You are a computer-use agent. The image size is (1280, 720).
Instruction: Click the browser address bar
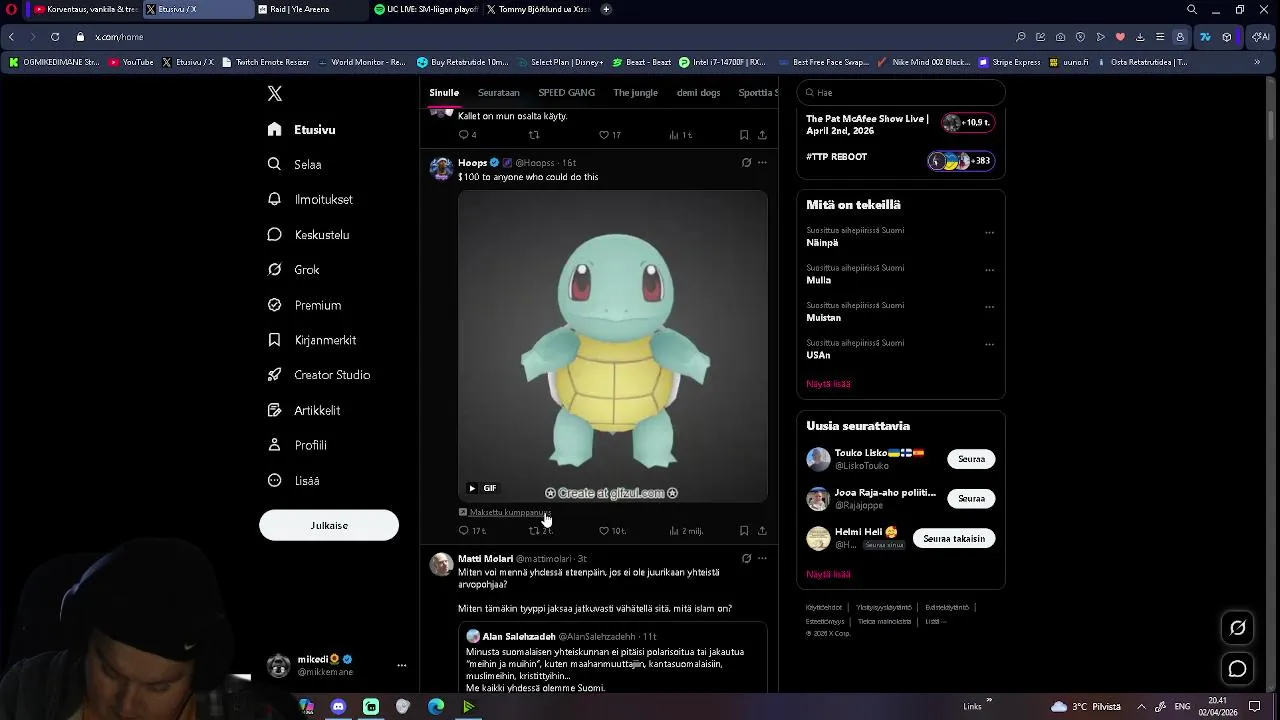click(x=540, y=37)
